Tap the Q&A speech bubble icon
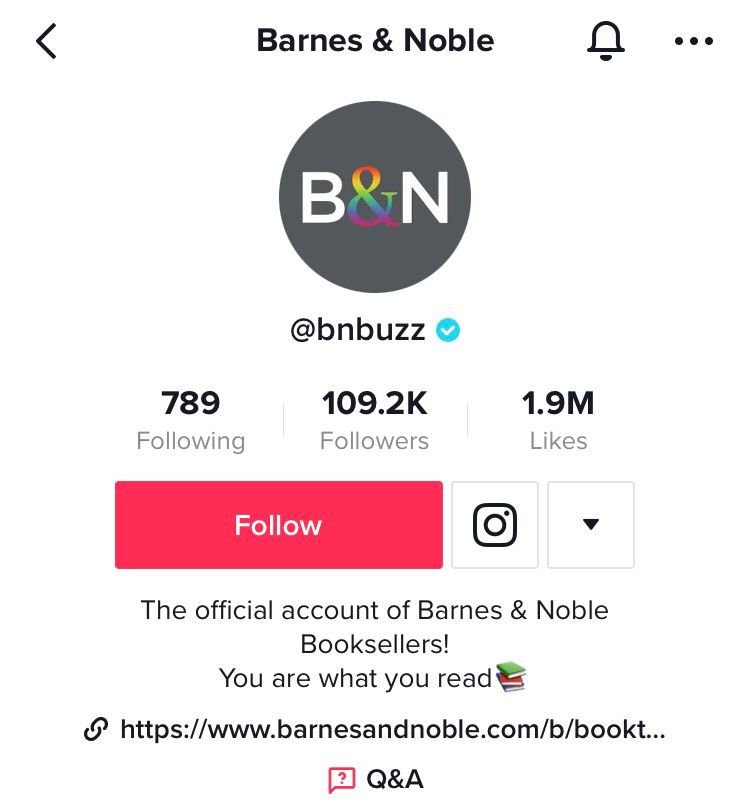750x811 pixels. [x=342, y=779]
